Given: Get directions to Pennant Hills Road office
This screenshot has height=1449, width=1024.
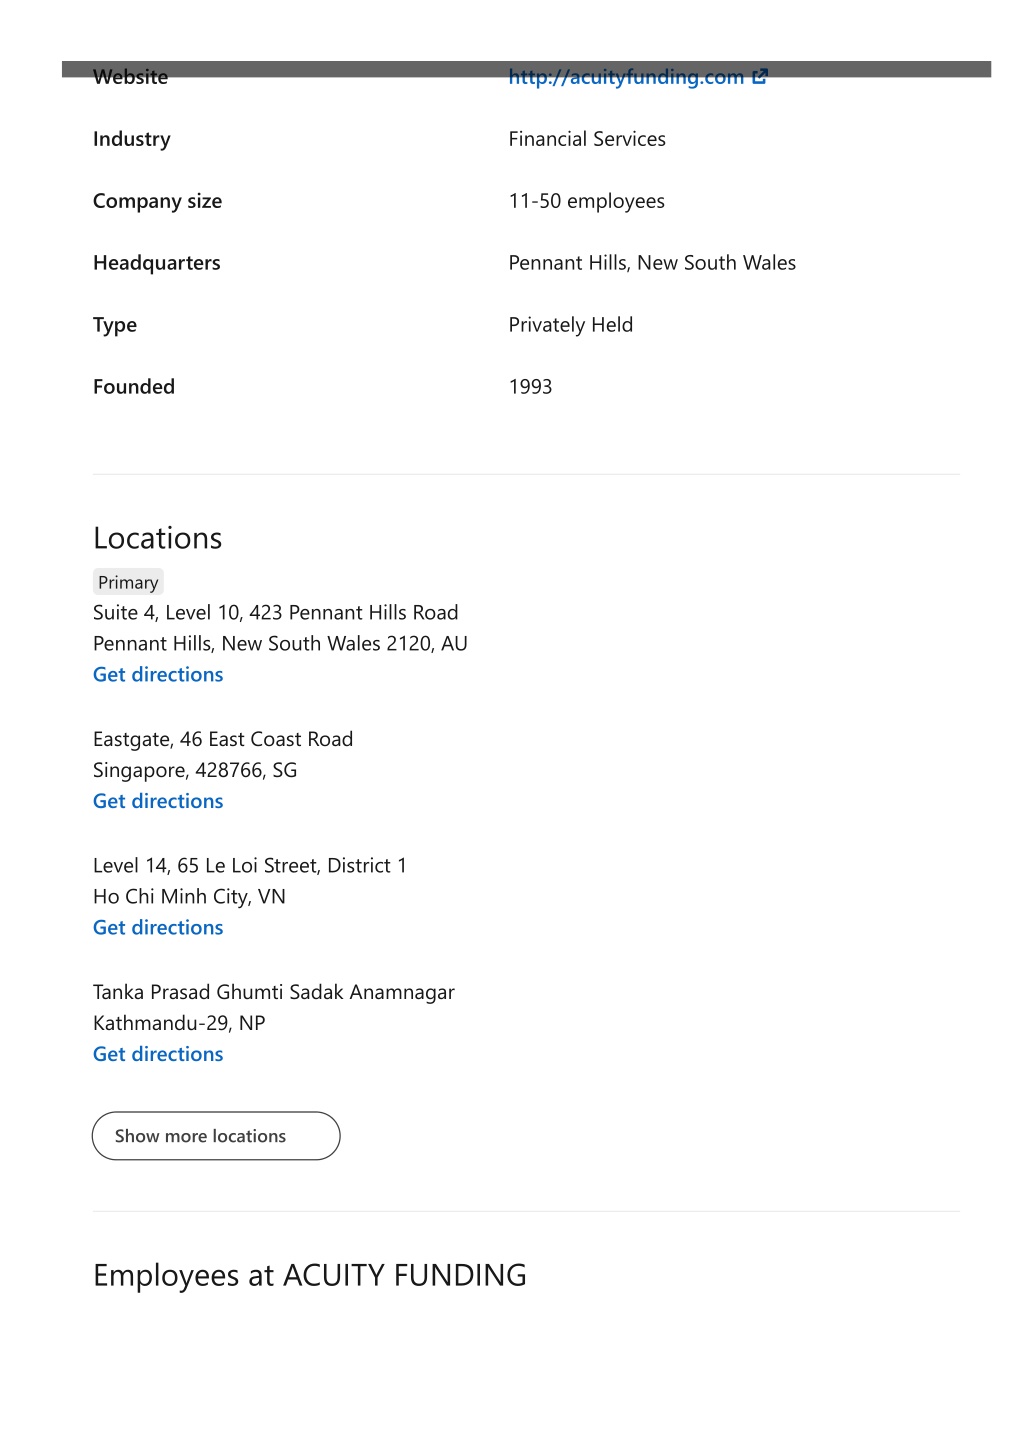Looking at the screenshot, I should [x=158, y=675].
